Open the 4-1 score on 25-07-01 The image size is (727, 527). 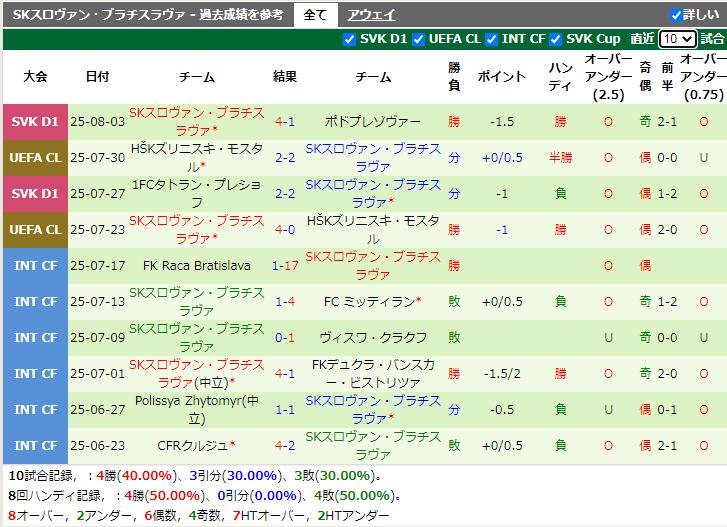285,374
